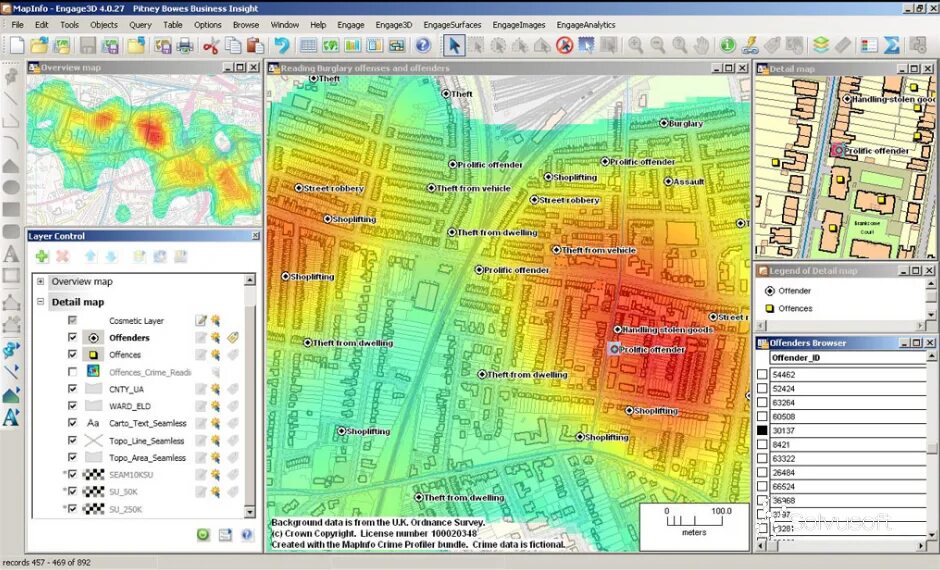
Task: Open the Engage3D menu
Action: 394,25
